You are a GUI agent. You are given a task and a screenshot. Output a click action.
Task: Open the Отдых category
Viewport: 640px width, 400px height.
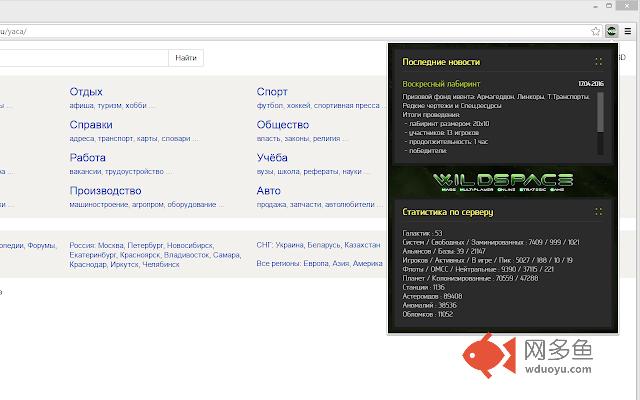pos(86,91)
